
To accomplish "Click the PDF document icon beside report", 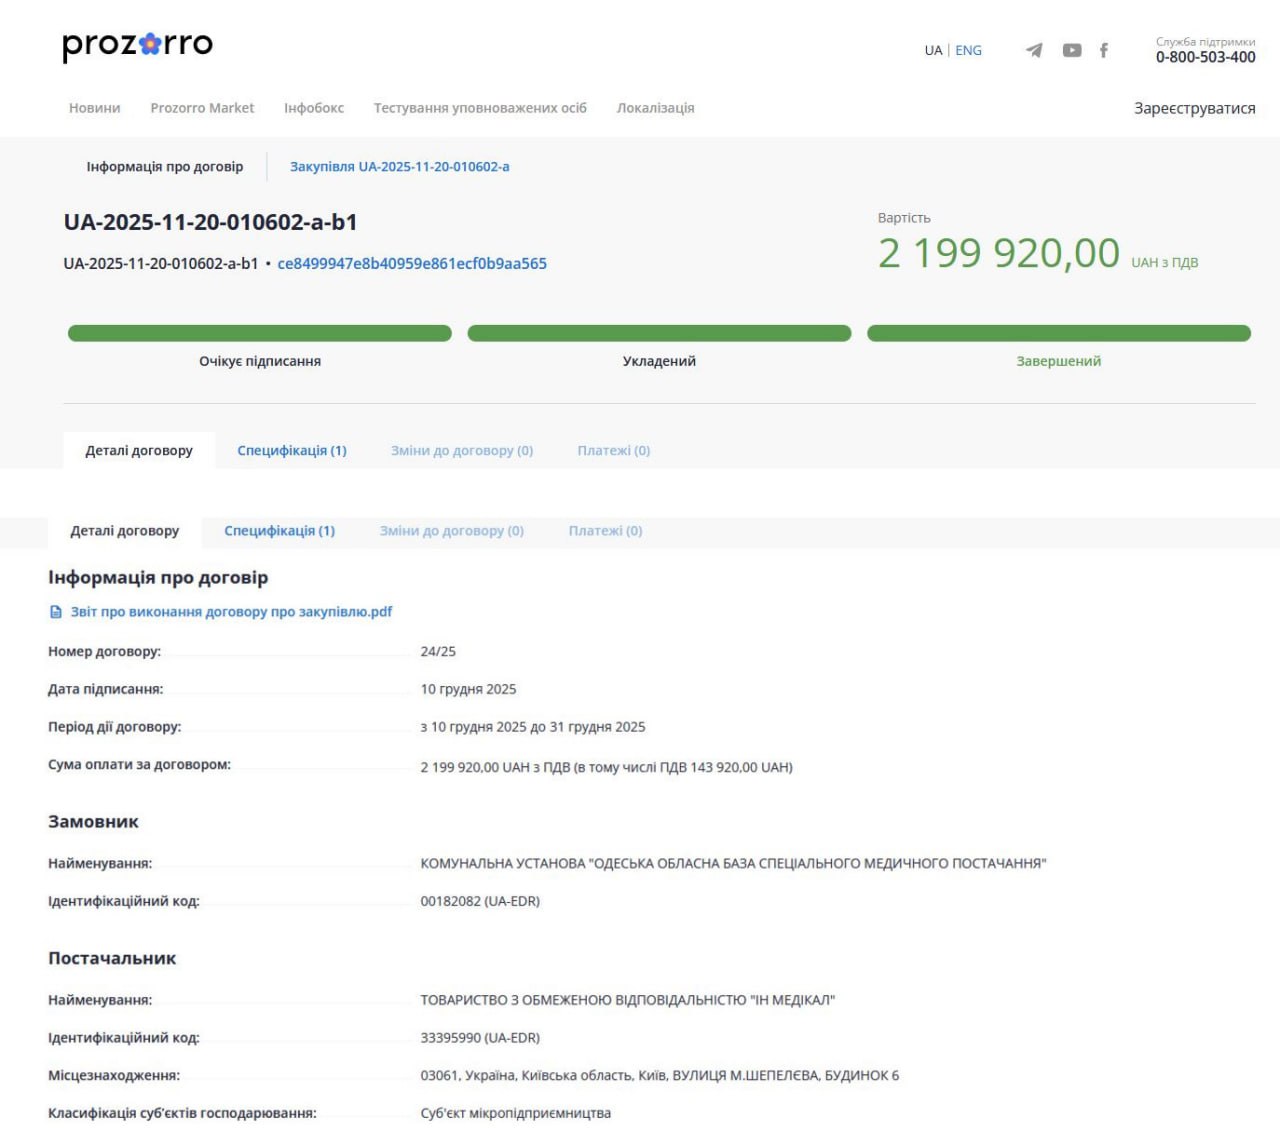I will [56, 612].
